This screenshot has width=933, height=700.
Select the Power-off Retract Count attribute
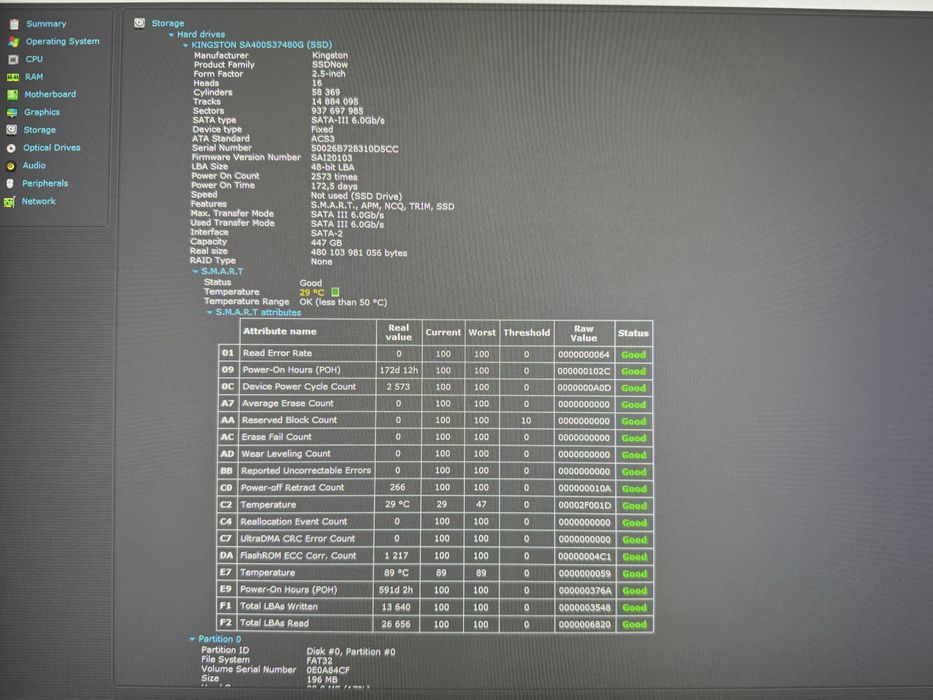tap(292, 488)
